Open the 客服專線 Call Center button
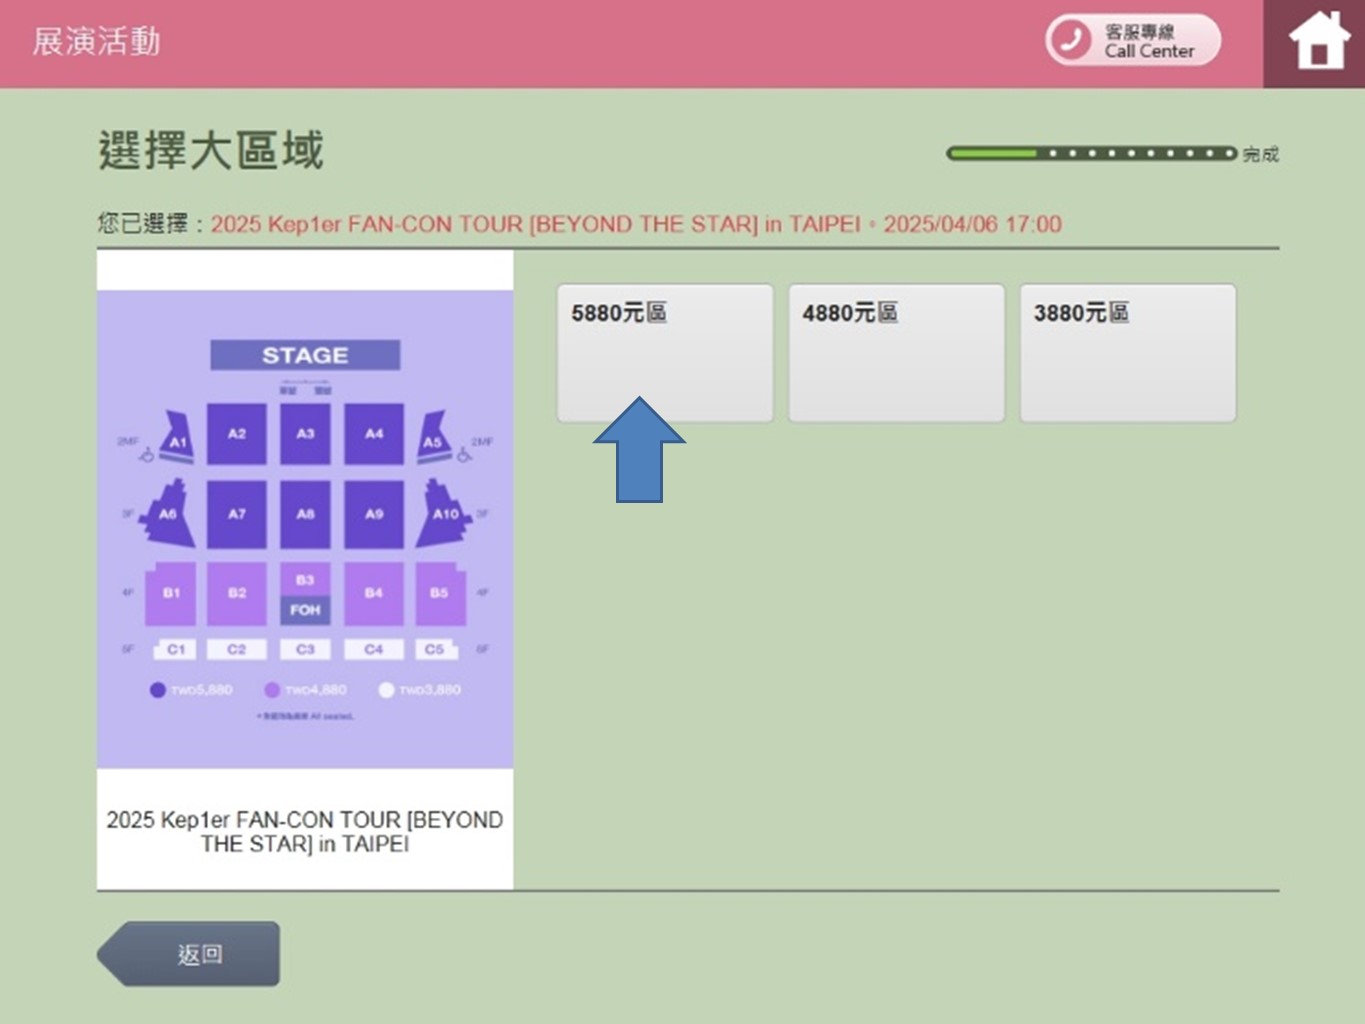Screen dimensions: 1365x1024 (x=1134, y=41)
